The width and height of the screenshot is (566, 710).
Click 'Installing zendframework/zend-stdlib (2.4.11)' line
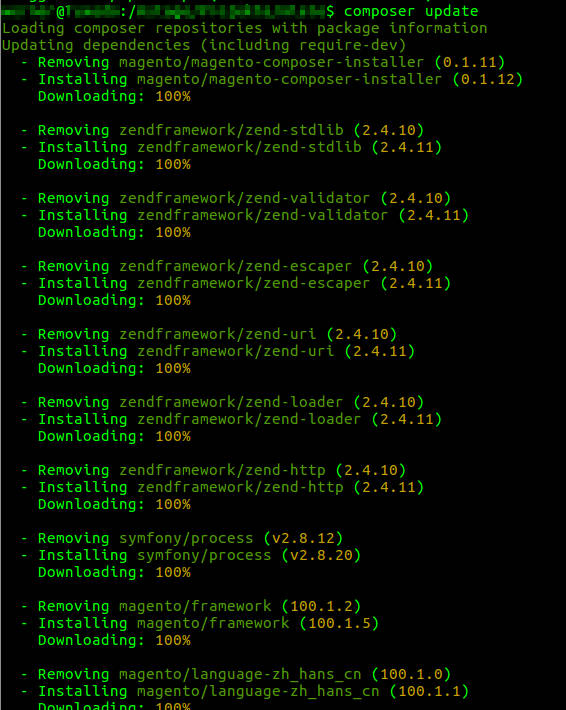coord(231,147)
